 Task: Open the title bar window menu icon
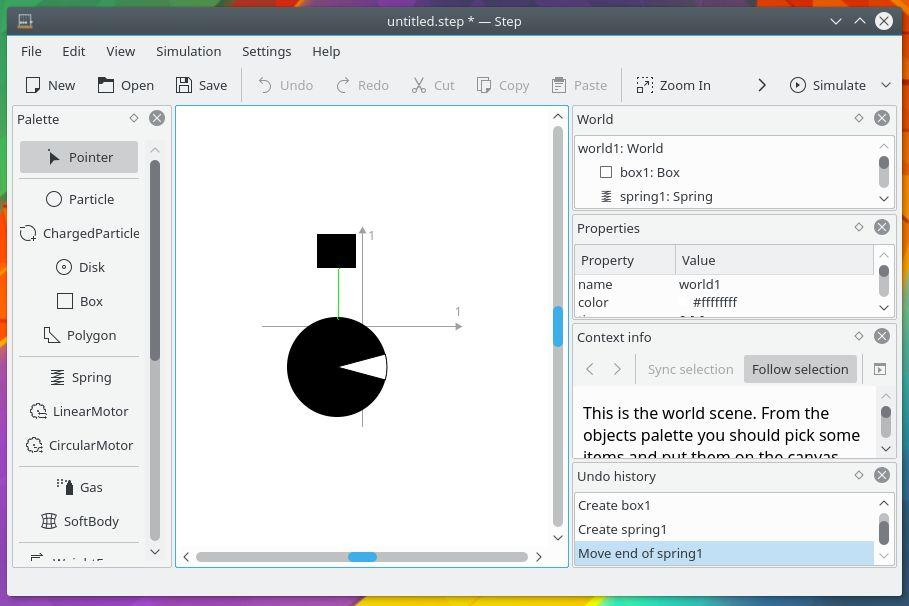point(25,21)
